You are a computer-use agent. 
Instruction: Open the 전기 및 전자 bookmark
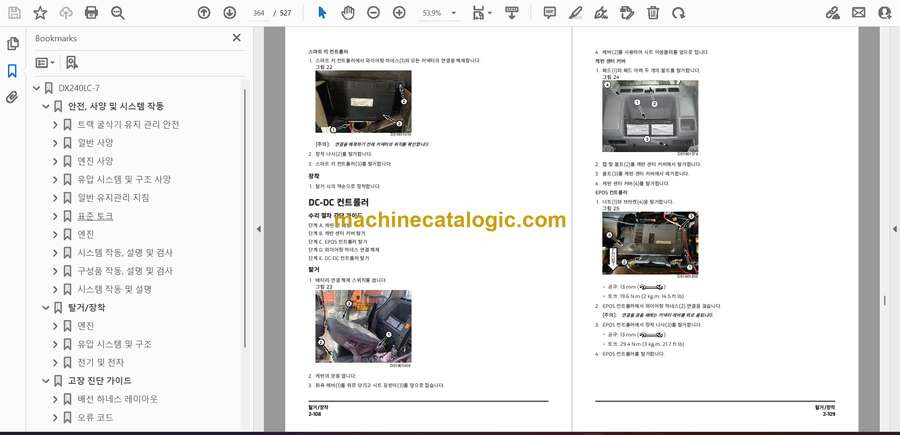pos(101,363)
